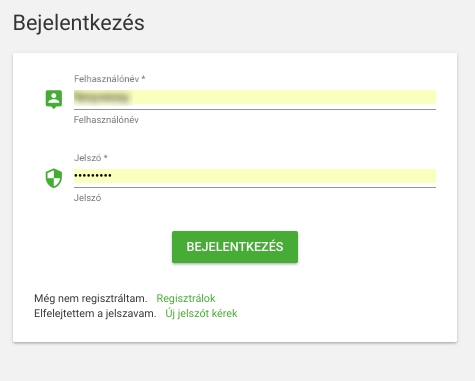Image resolution: width=475 pixels, height=381 pixels.
Task: Focus the Felhasználónév username input field
Action: coord(255,97)
